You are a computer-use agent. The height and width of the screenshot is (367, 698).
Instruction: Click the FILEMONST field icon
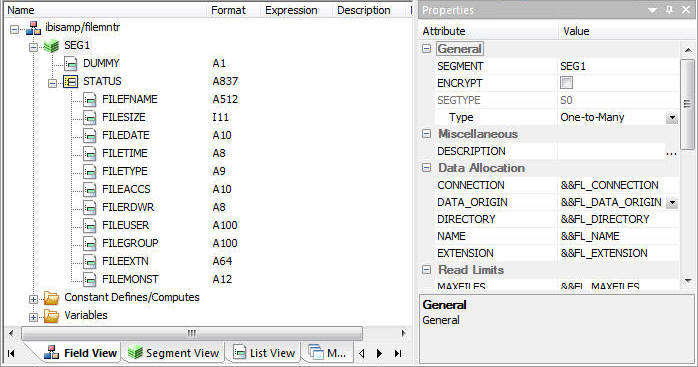point(89,280)
